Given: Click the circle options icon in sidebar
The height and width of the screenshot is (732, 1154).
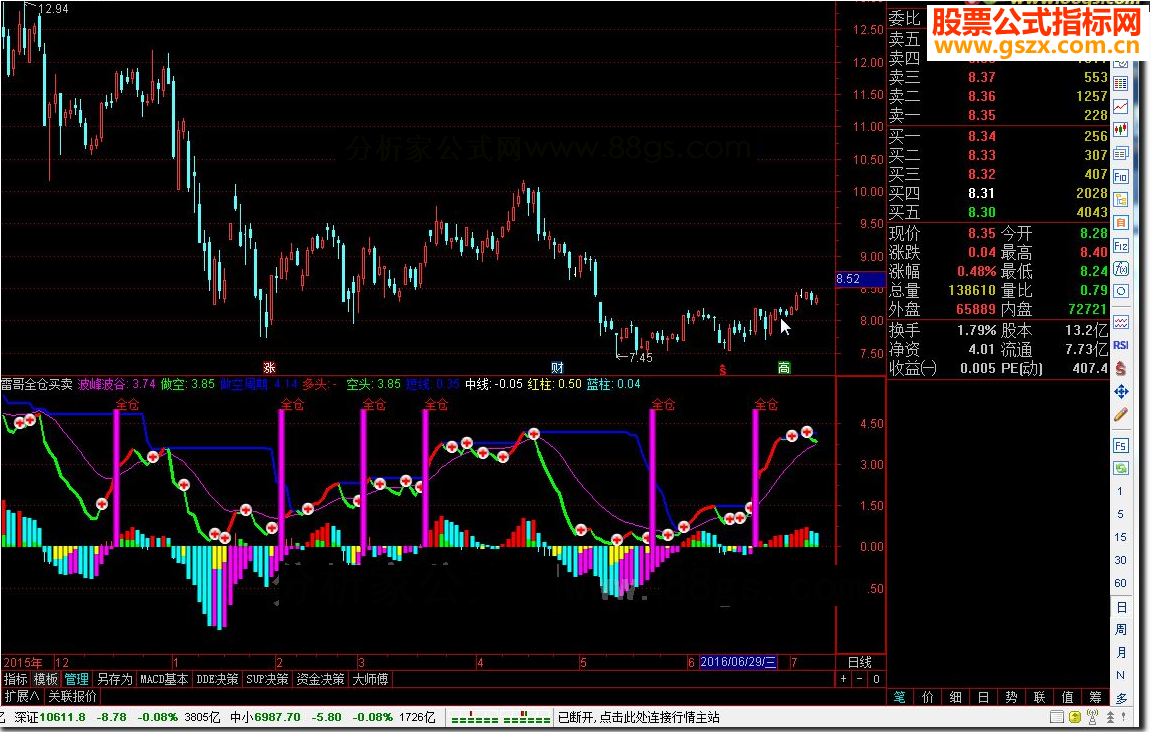Looking at the screenshot, I should [x=1121, y=291].
